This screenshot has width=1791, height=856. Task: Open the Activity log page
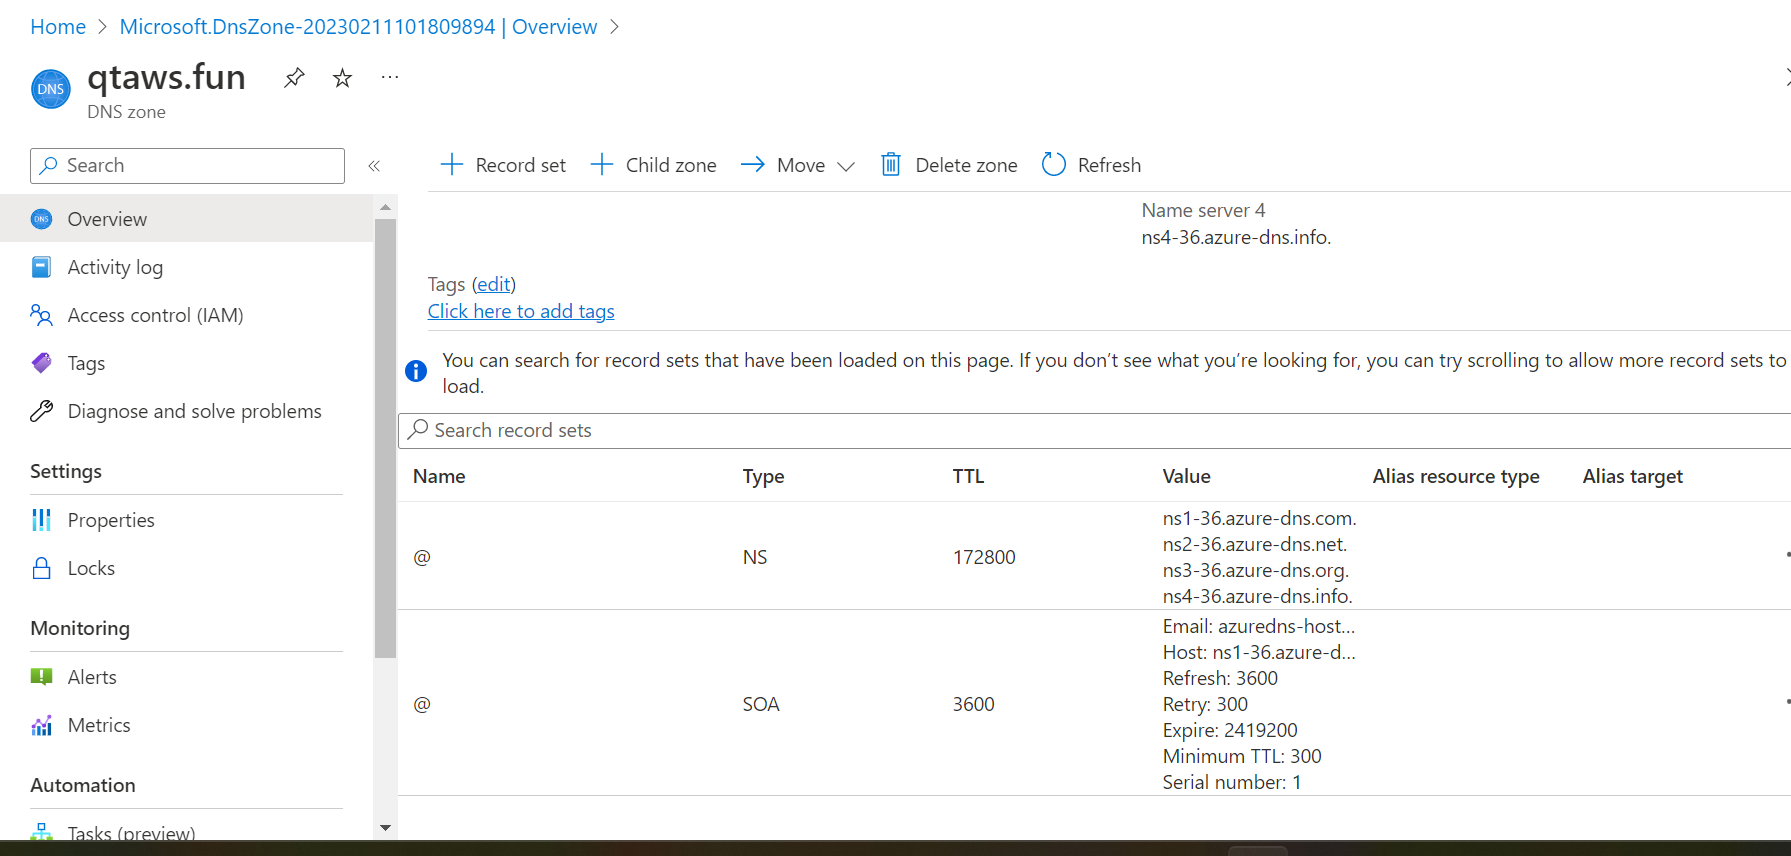point(115,267)
